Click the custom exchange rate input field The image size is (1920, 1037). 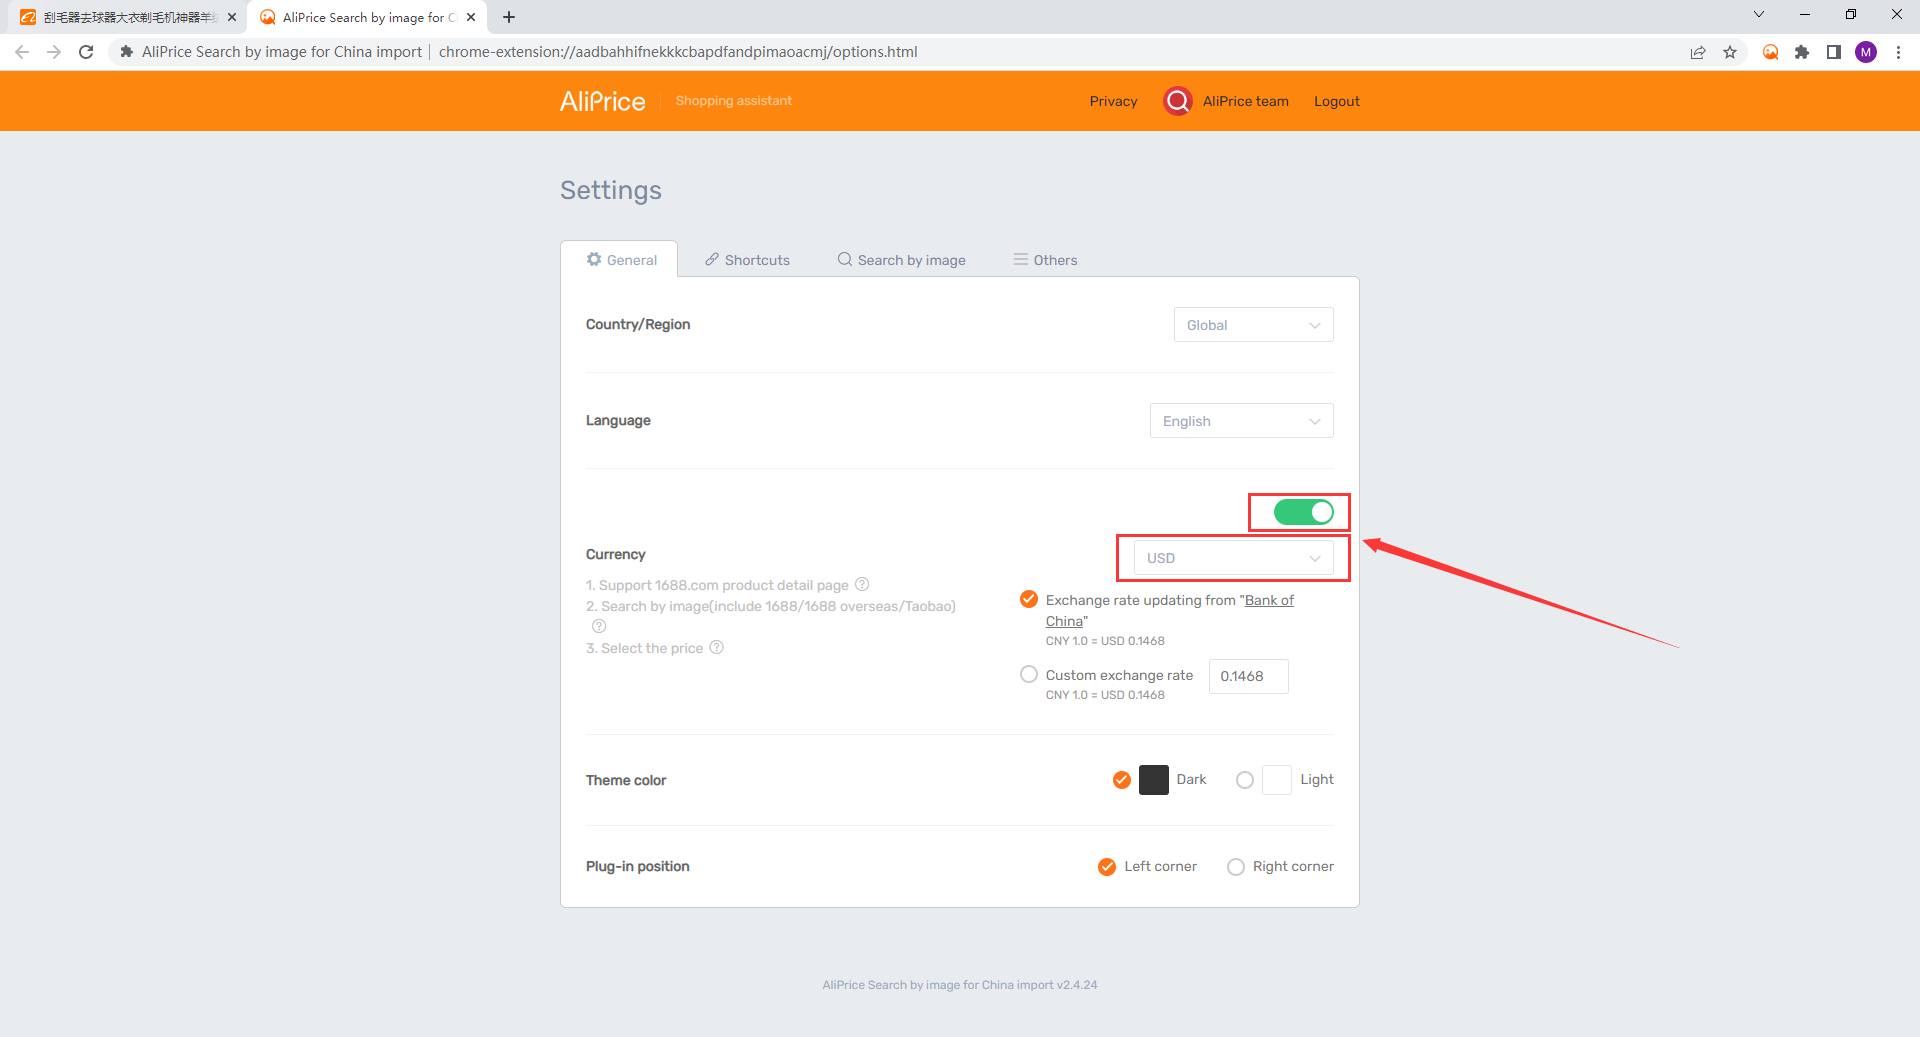click(x=1248, y=676)
